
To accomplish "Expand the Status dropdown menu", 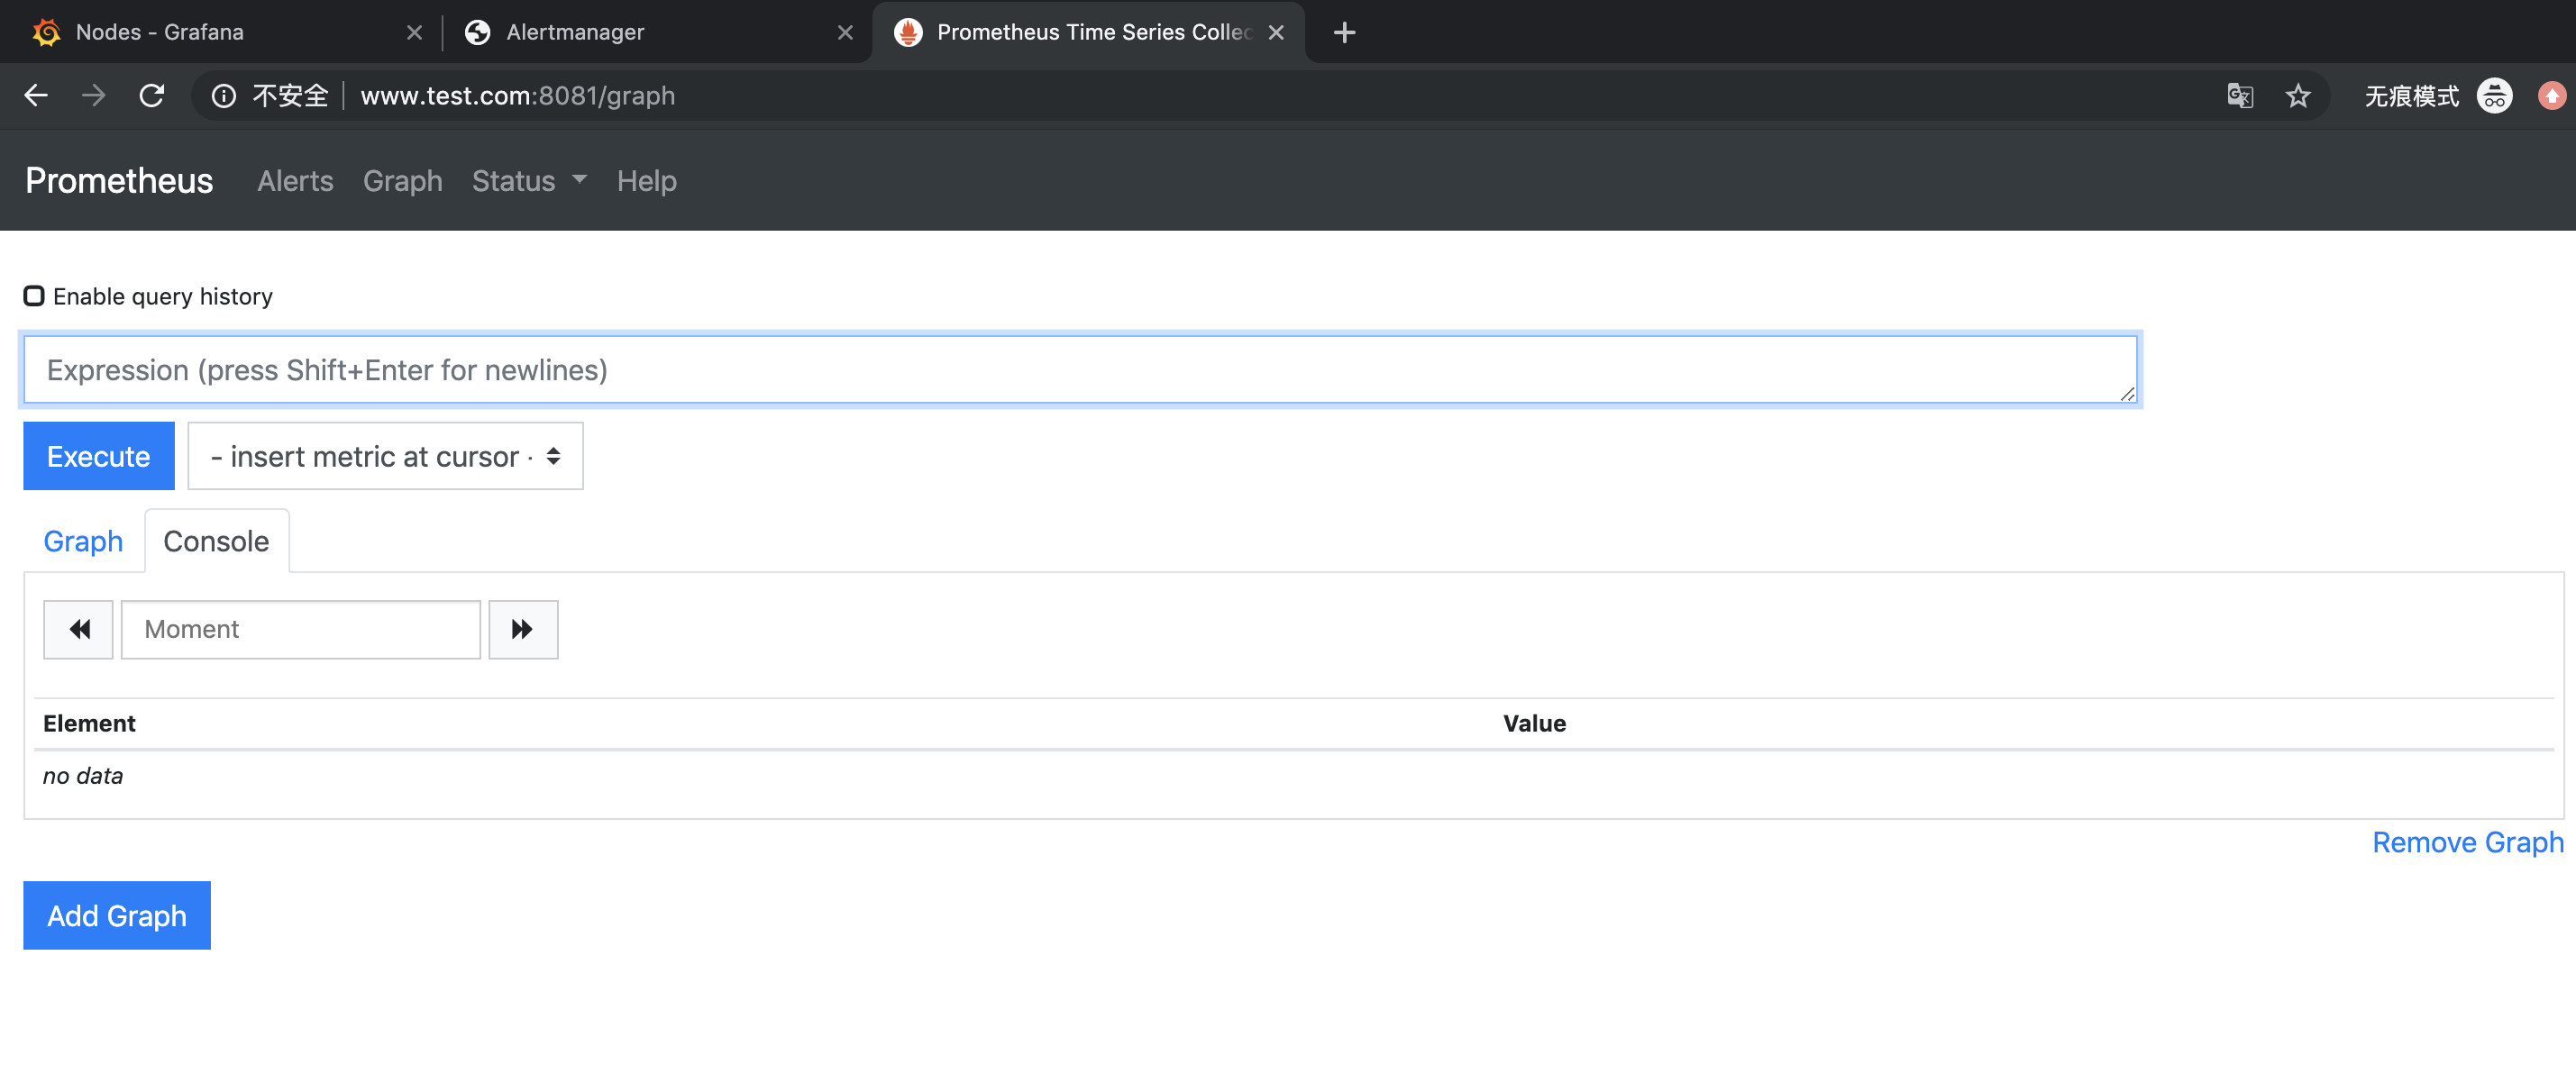I will [x=529, y=181].
